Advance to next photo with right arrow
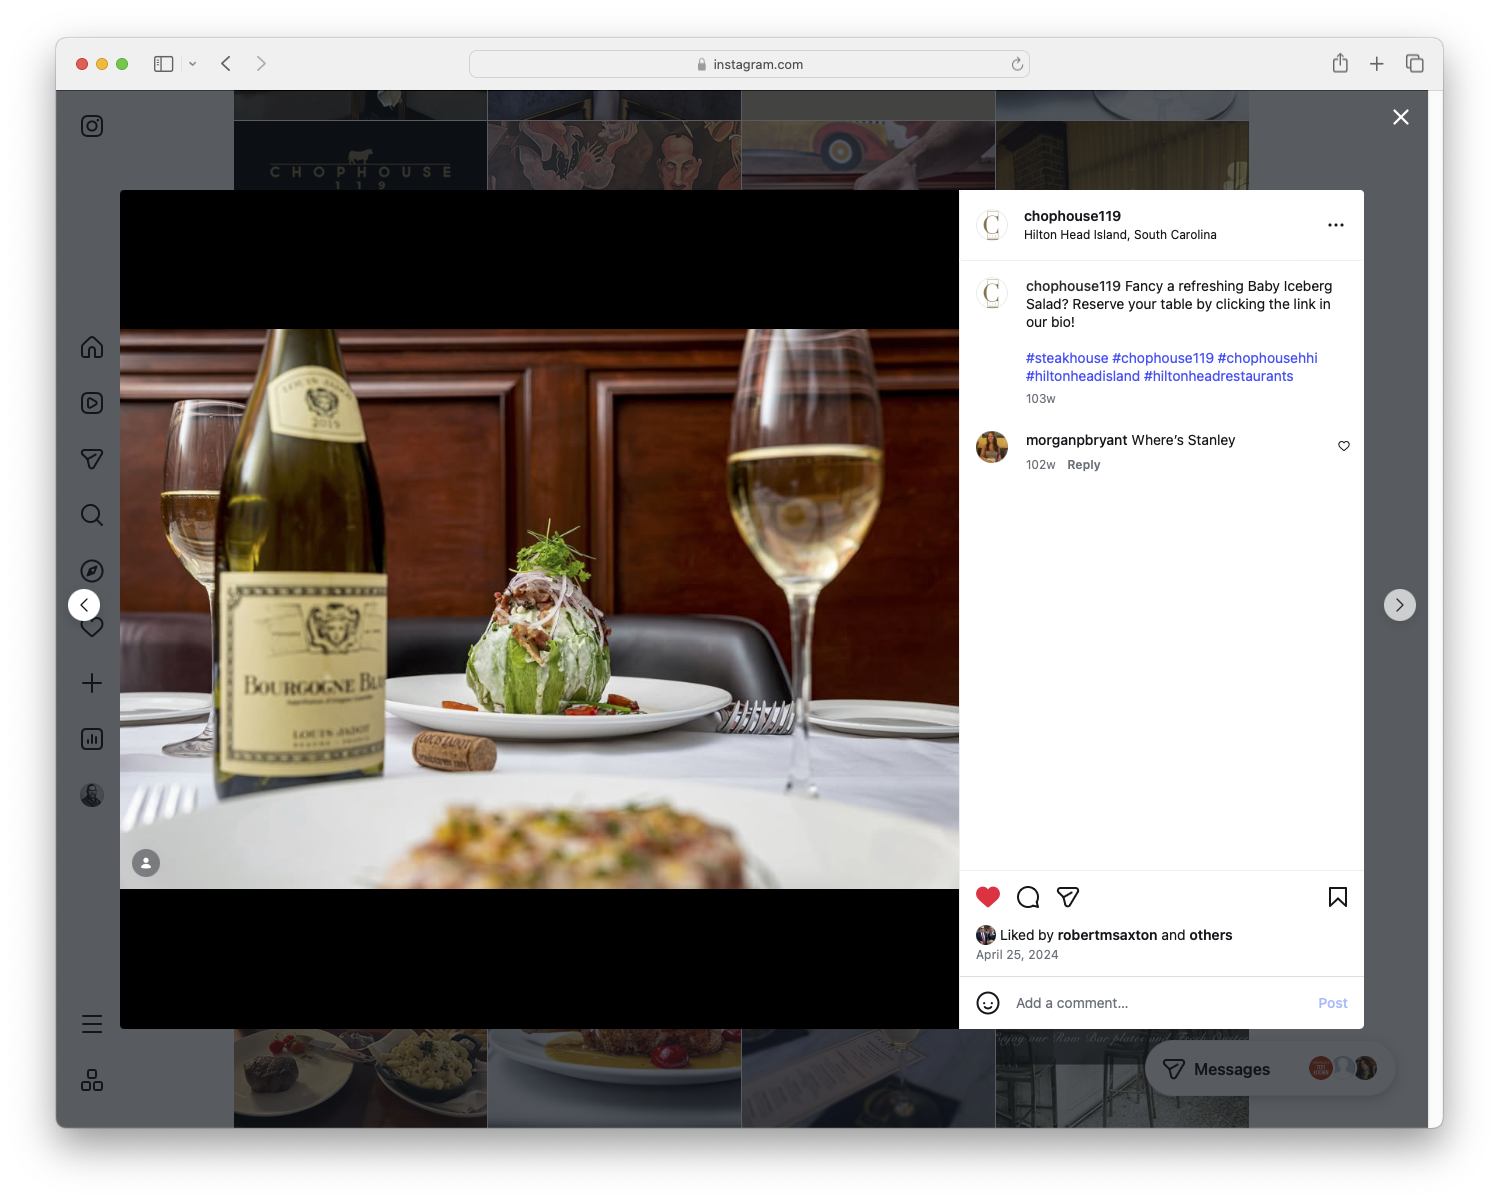This screenshot has height=1202, width=1499. tap(1399, 604)
